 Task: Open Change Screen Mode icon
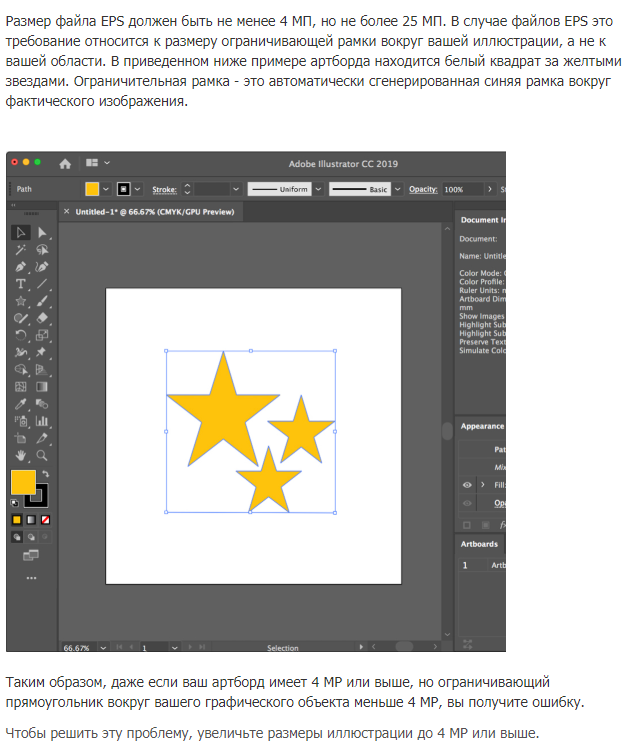(x=31, y=556)
